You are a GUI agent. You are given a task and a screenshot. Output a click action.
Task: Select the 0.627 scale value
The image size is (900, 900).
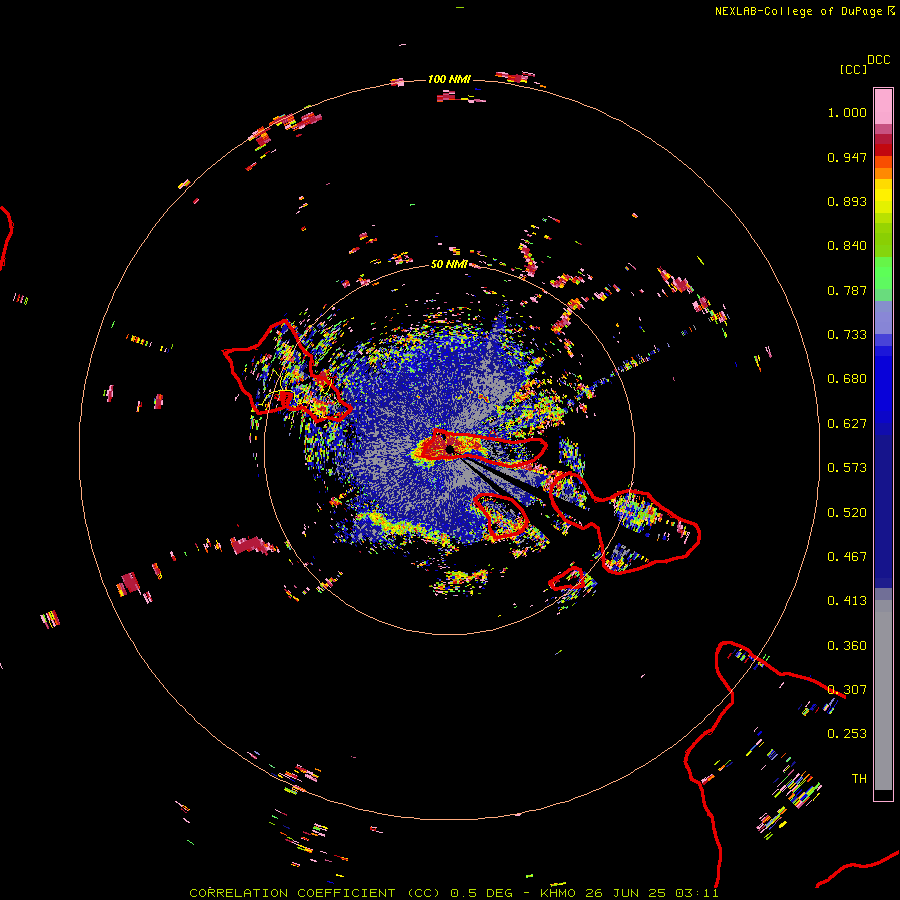[x=847, y=424]
